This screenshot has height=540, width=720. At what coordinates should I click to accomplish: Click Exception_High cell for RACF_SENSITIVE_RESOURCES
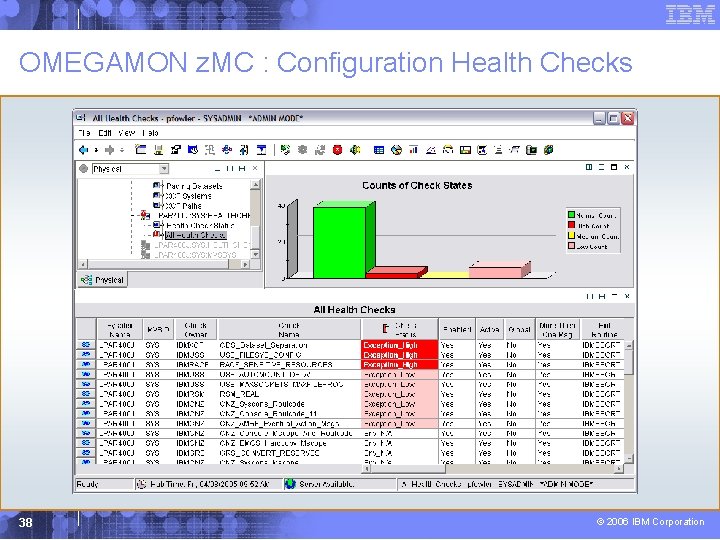[x=399, y=364]
